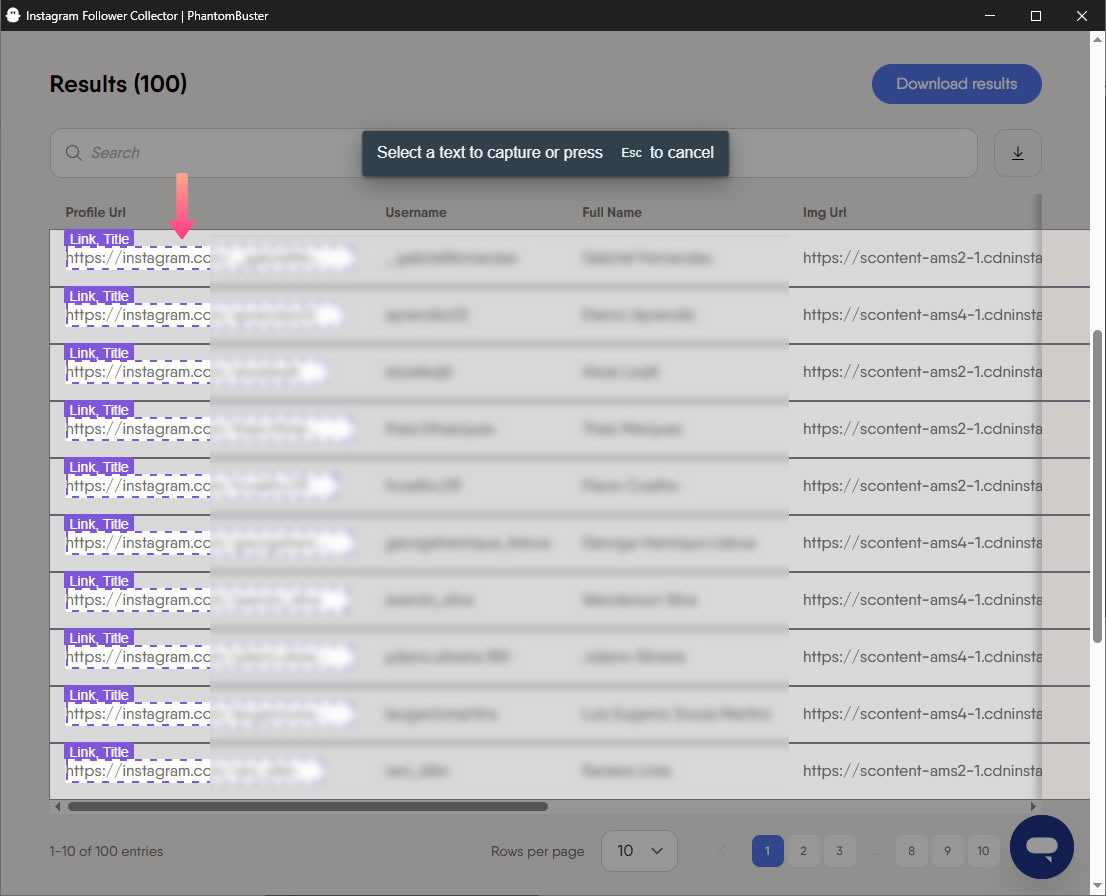
Task: Click the Download results button
Action: click(x=956, y=84)
